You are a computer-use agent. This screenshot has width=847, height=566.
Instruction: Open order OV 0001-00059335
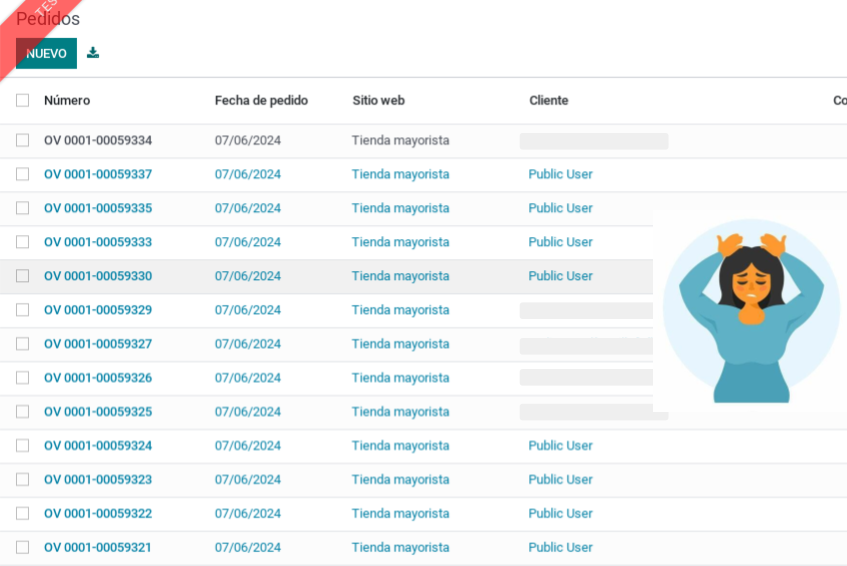[98, 208]
